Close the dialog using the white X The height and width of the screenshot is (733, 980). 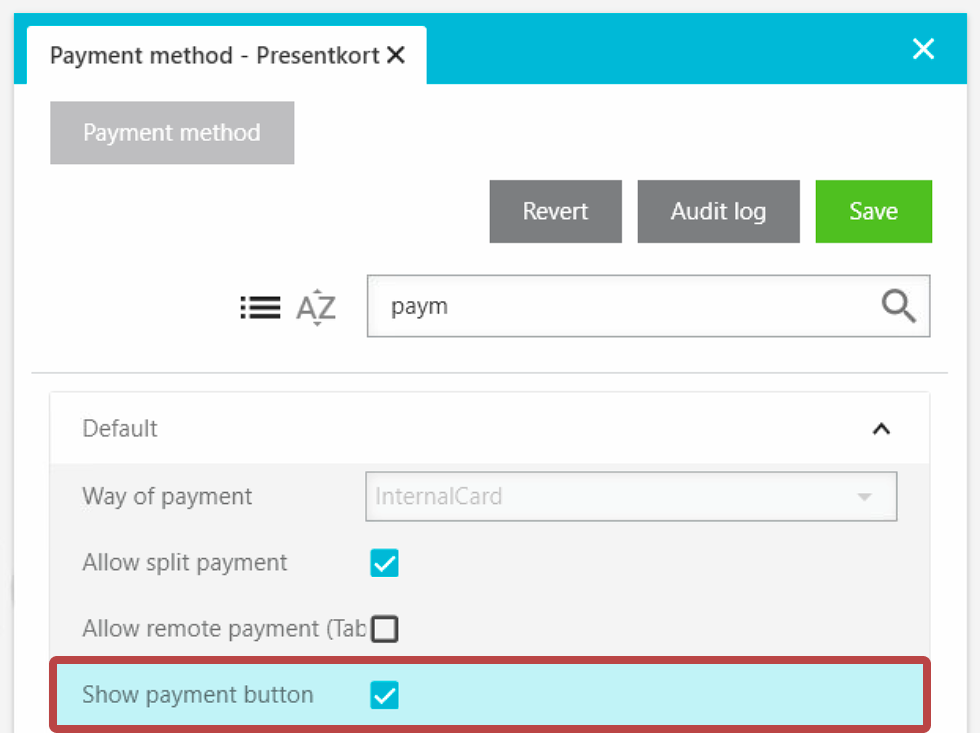[923, 49]
